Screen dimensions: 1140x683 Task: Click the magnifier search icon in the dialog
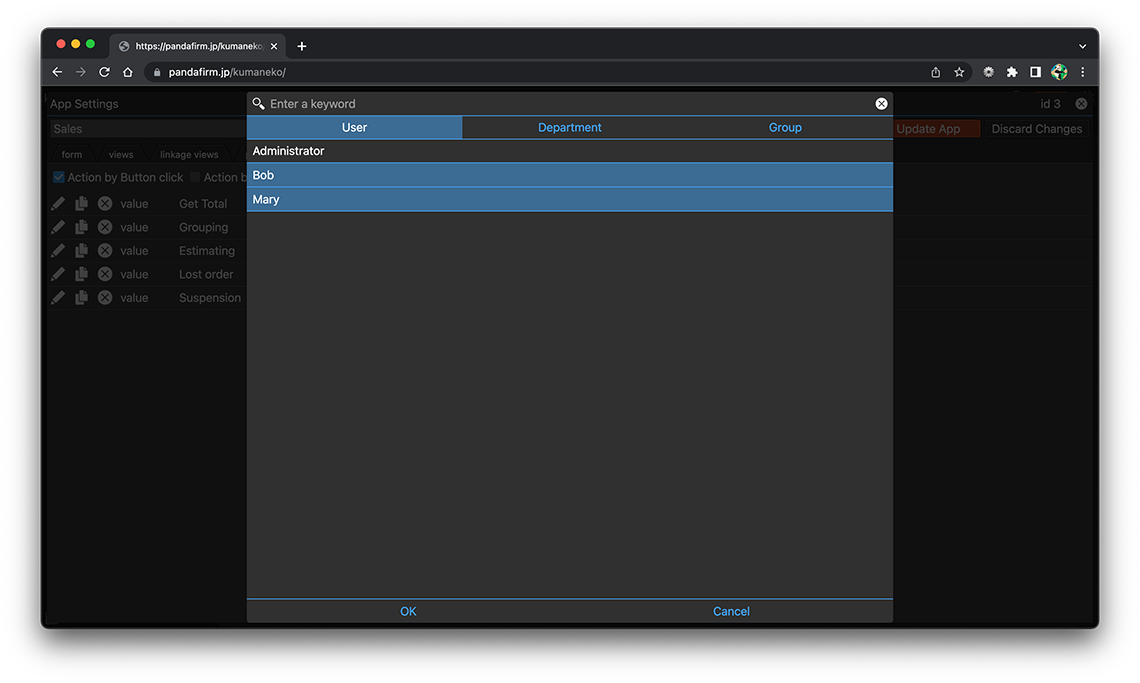[259, 104]
